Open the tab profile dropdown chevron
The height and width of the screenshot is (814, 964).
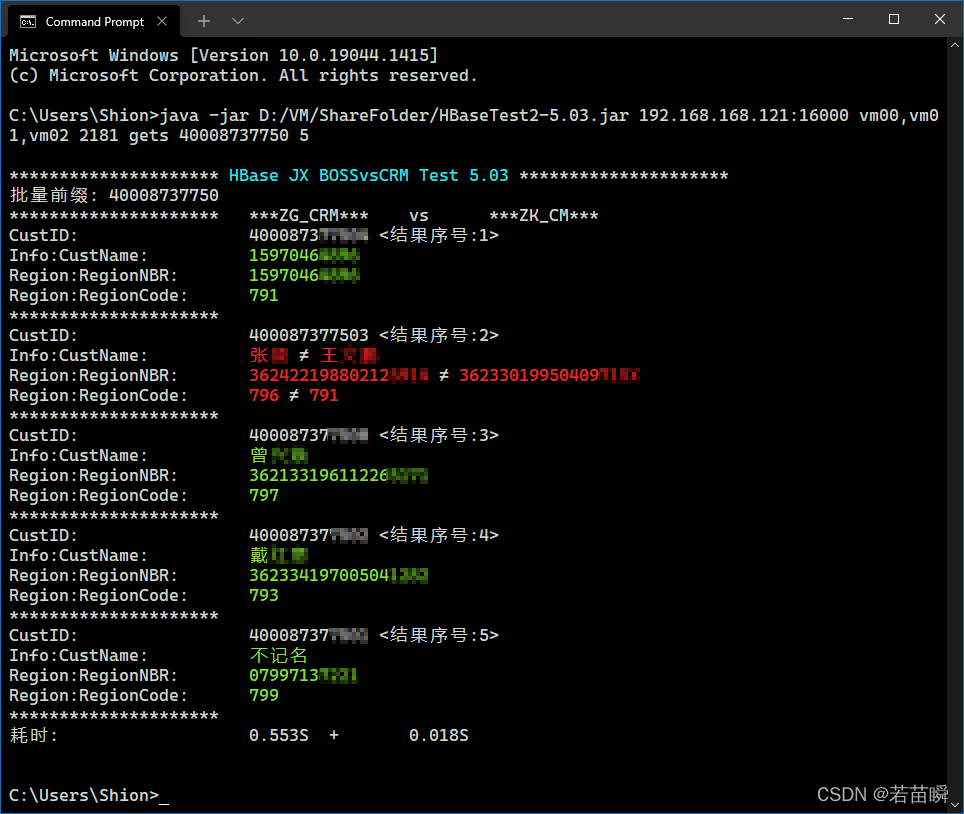[238, 22]
